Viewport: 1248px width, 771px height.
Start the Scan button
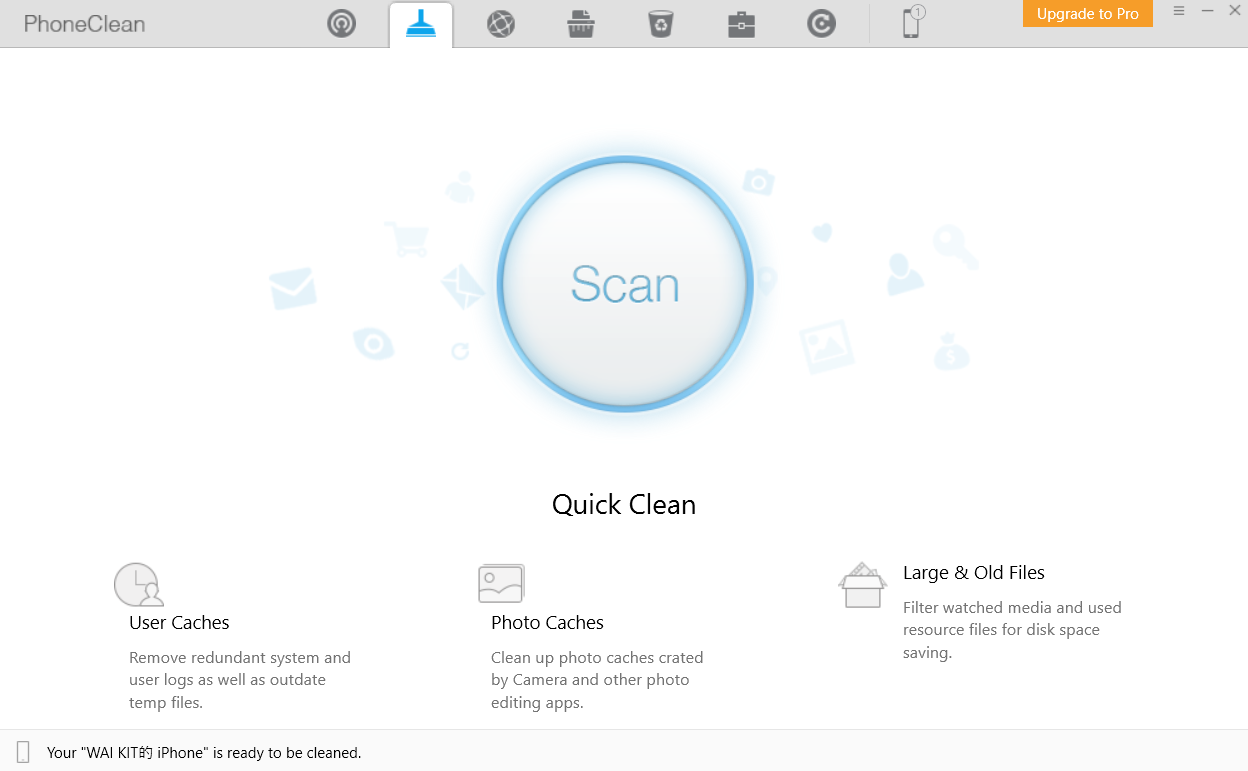click(x=625, y=284)
